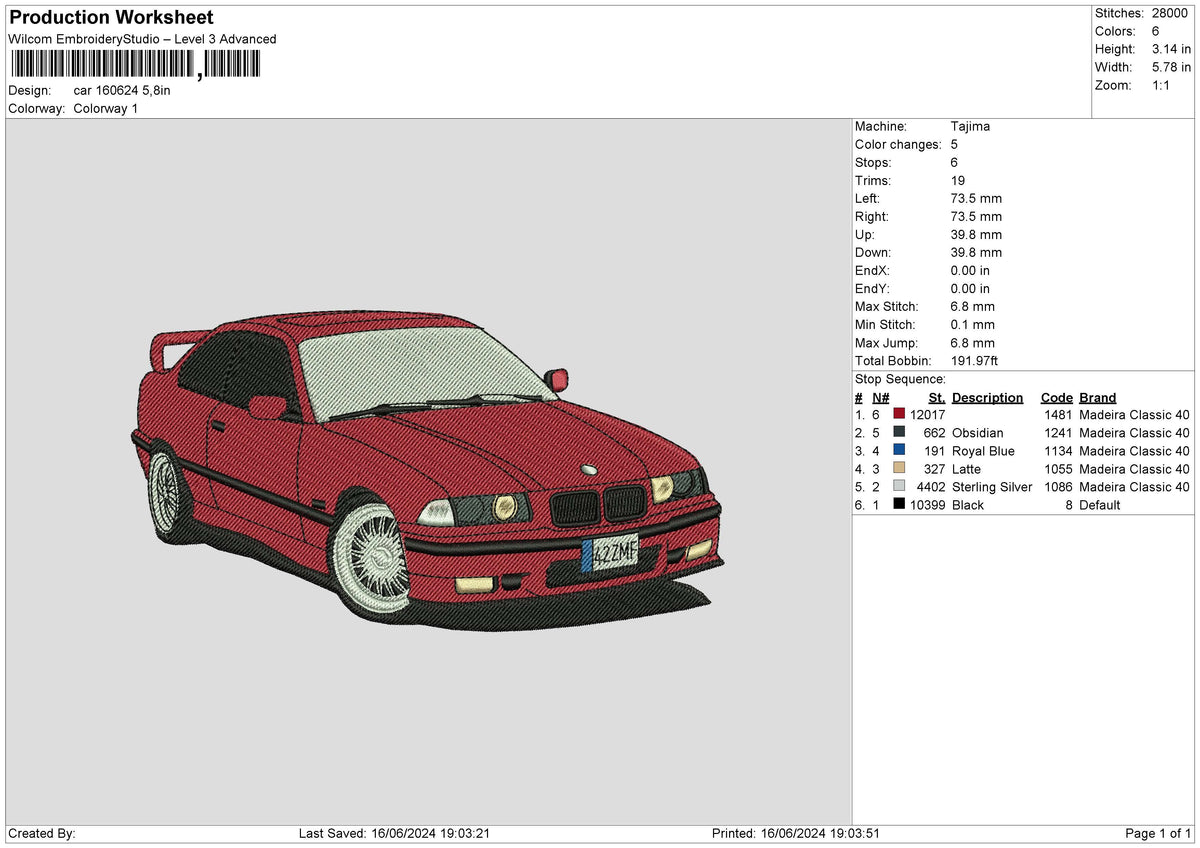Screen dimensions: 1200x848
Task: Click the design name 'car 160624 5,8in'
Action: pyautogui.click(x=122, y=90)
